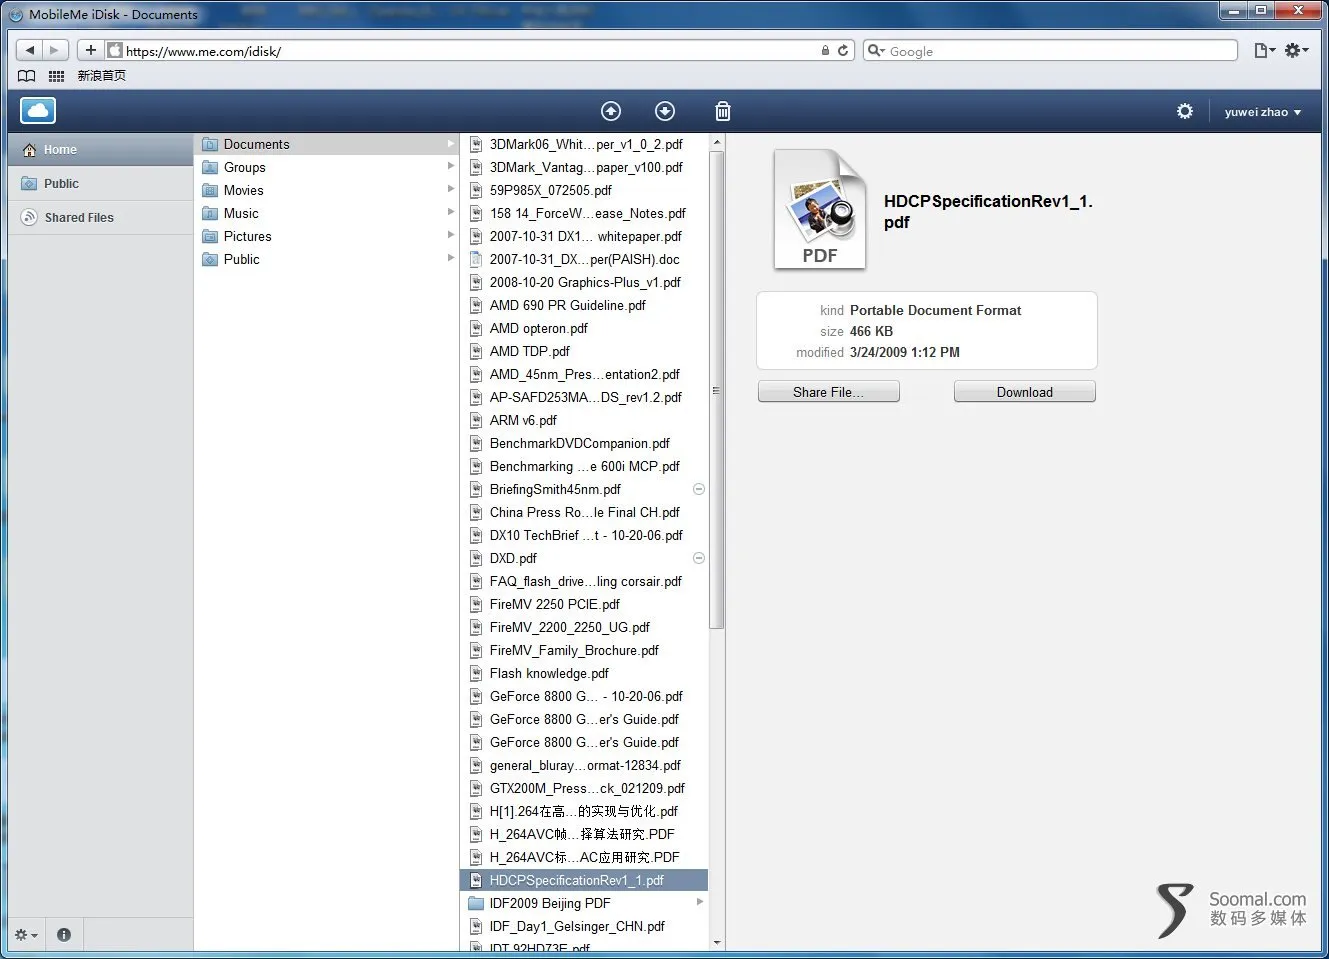Click the folder icon of IDF2009 Beijing PDF
Viewport: 1329px width, 959px height.
pos(476,903)
